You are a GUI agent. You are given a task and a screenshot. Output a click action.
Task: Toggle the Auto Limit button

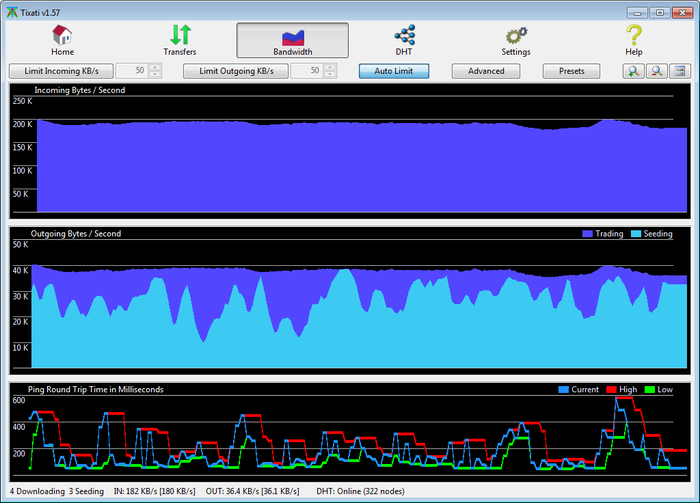coord(394,71)
